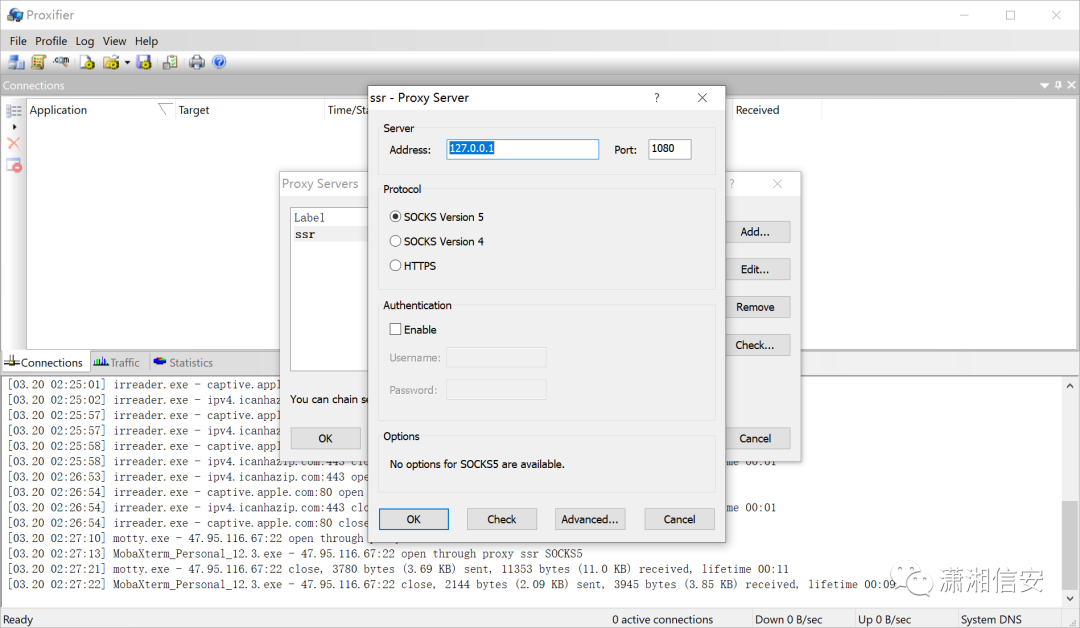Switch to the Statistics tab

[183, 362]
